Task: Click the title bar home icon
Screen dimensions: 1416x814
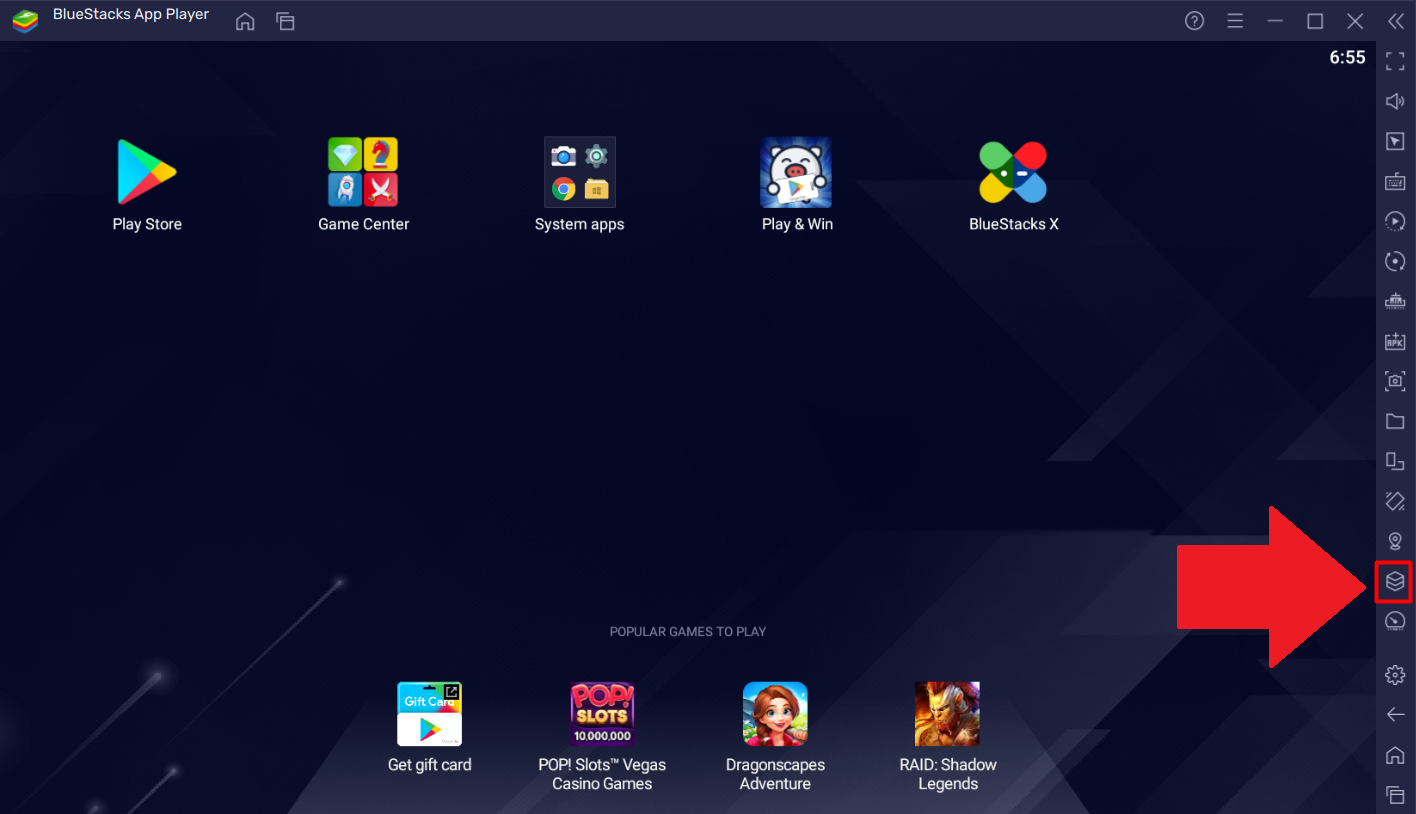Action: coord(245,22)
